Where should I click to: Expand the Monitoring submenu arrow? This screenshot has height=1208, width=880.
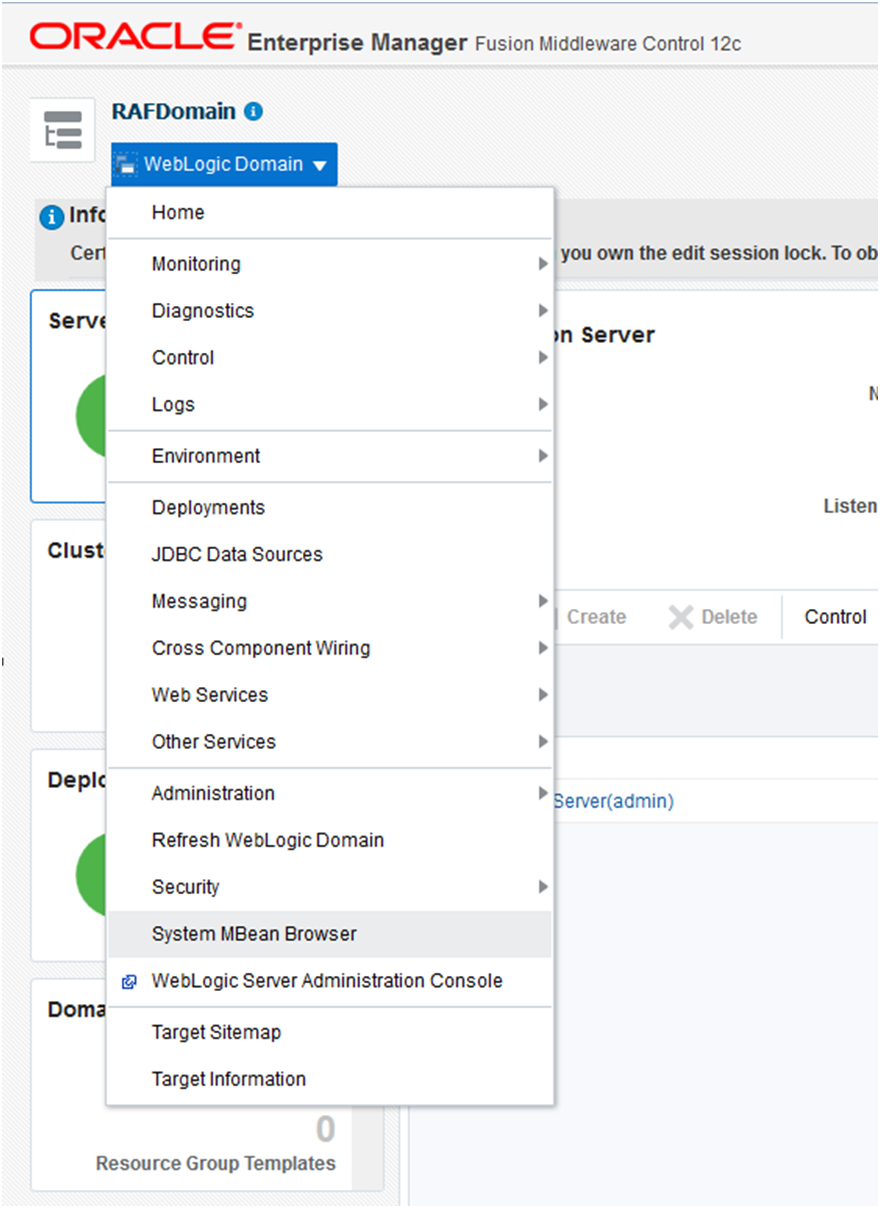point(543,264)
